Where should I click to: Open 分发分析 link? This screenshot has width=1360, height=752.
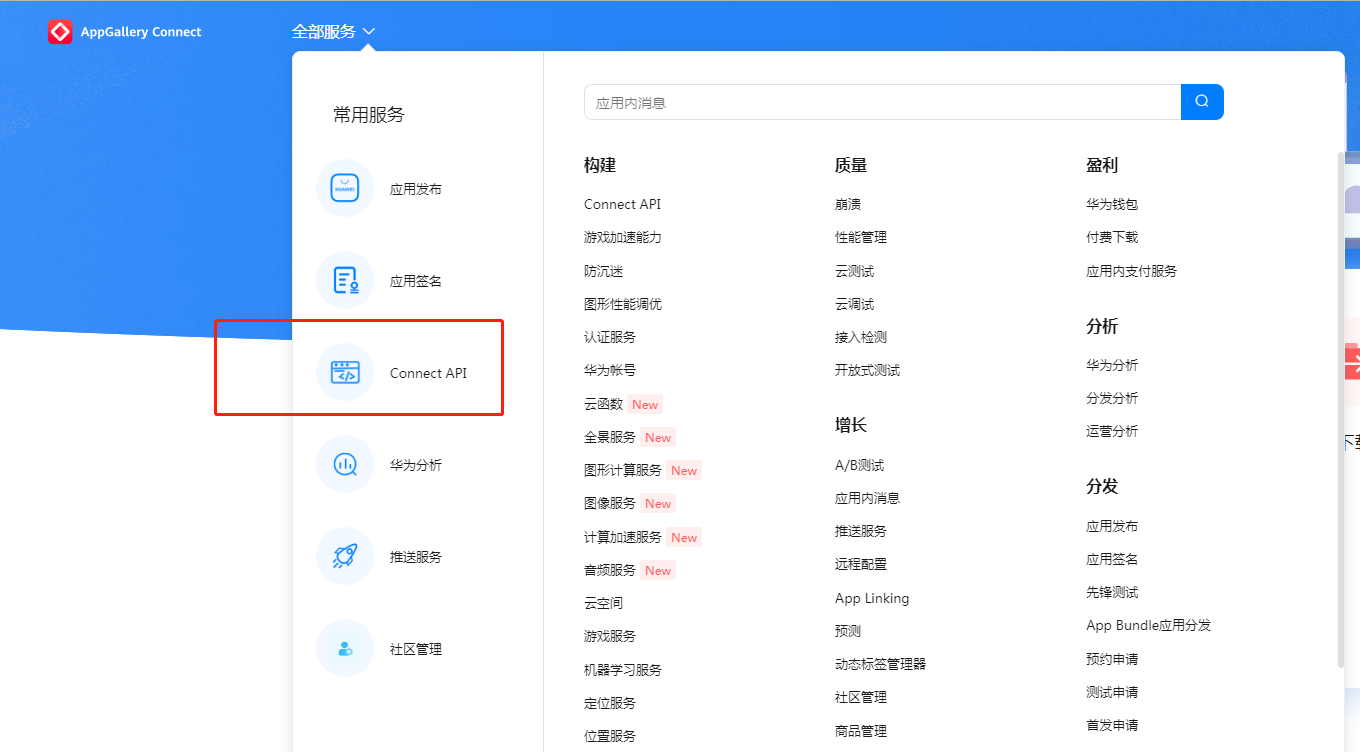pos(1112,398)
